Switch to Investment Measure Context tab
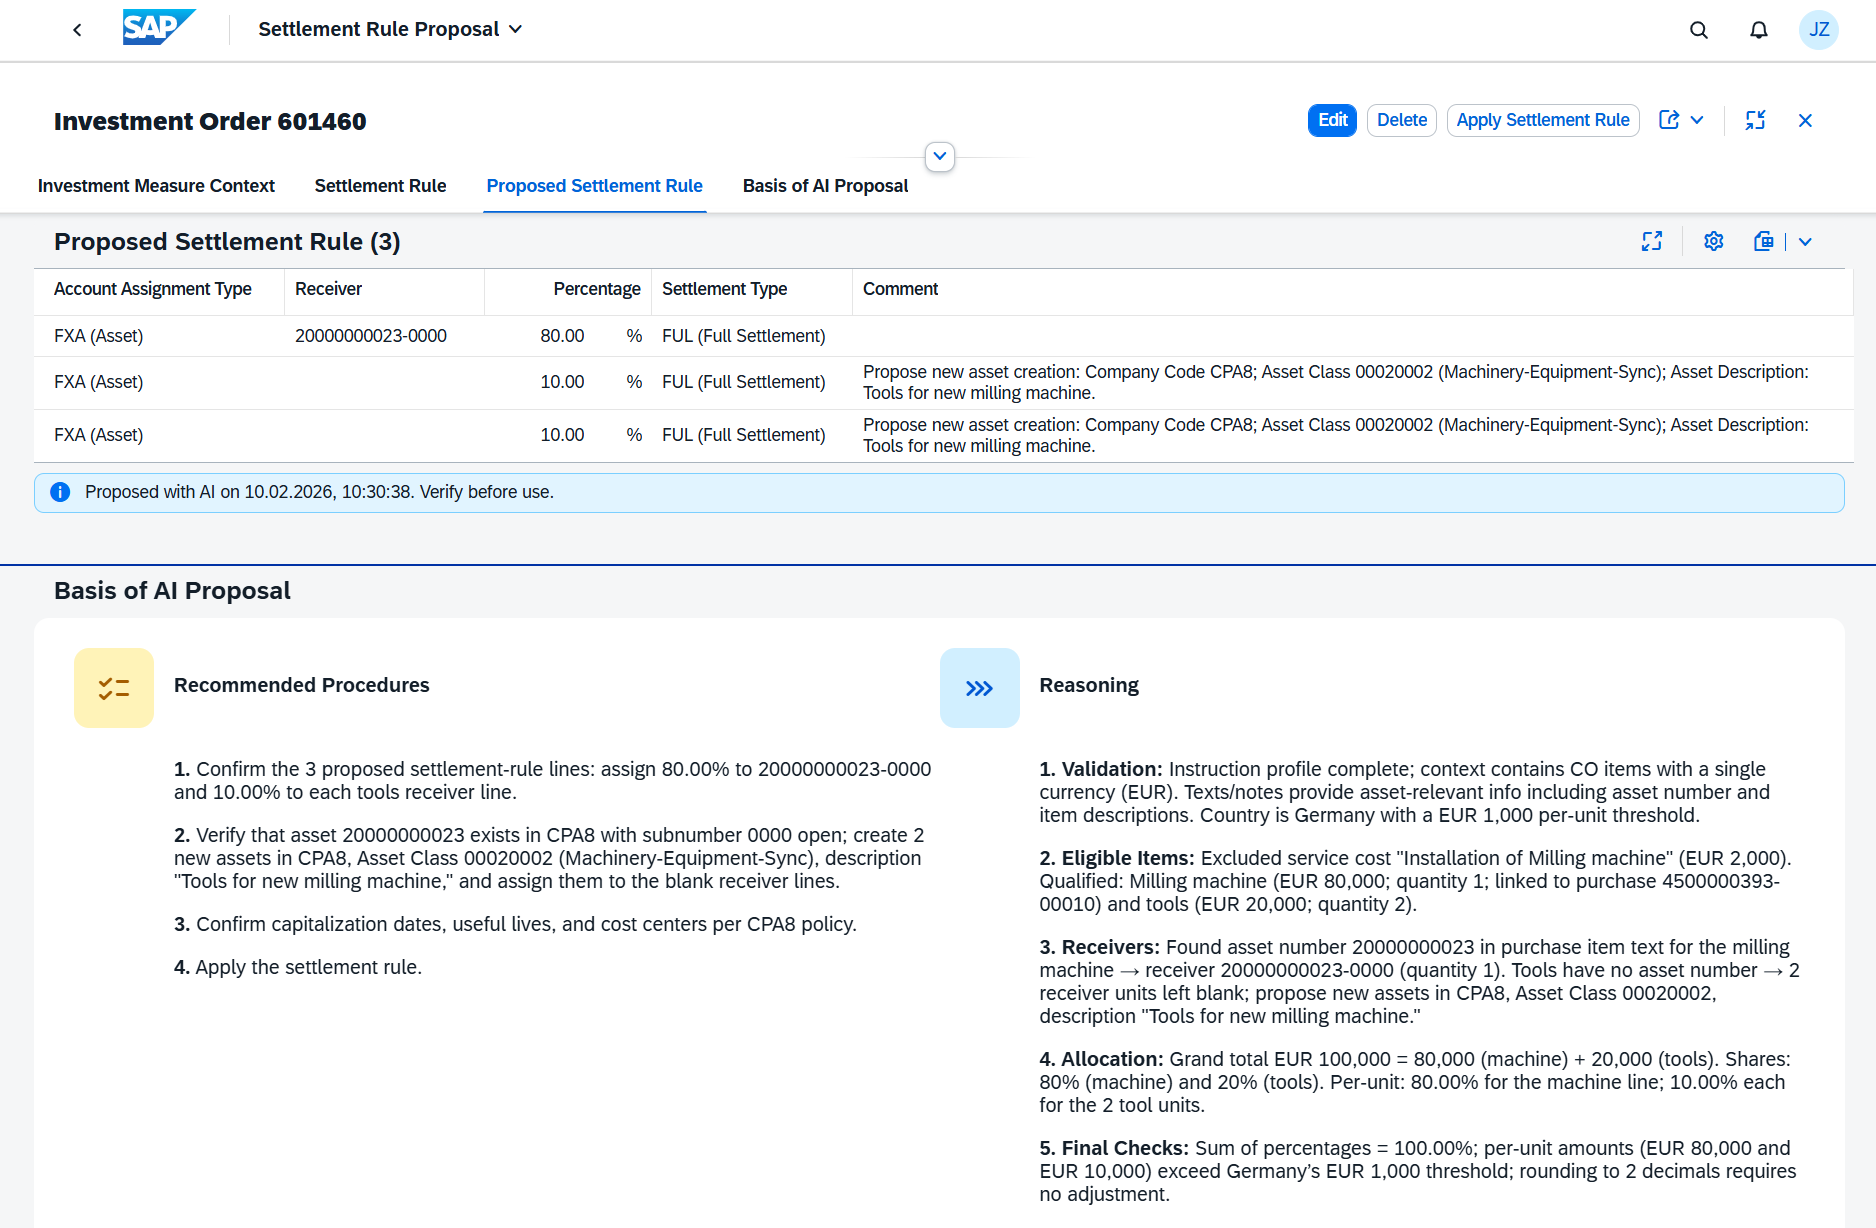Screen dimensions: 1876x1228 point(156,186)
